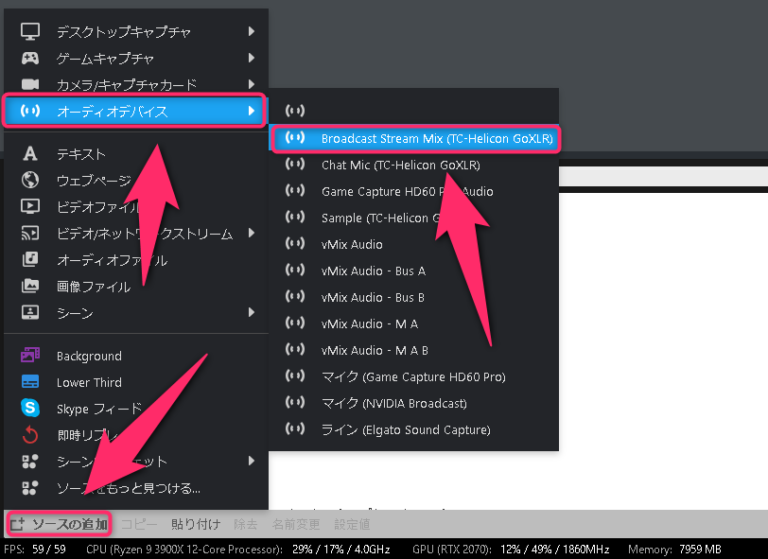Add an オーディオファイル source
768x559 pixels.
(136, 260)
